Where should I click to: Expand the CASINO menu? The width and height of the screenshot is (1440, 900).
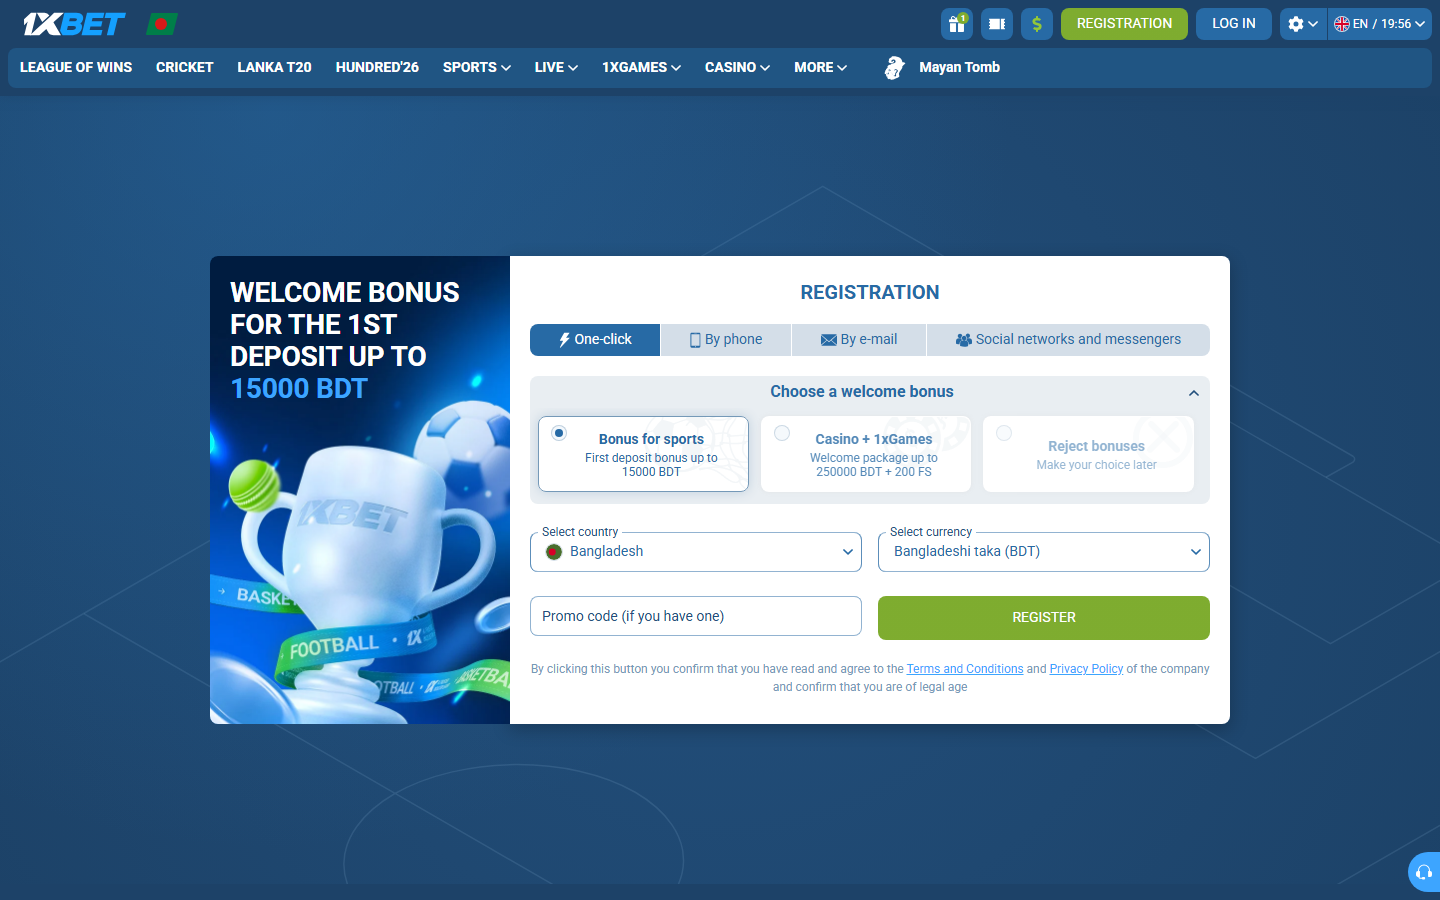pos(737,68)
